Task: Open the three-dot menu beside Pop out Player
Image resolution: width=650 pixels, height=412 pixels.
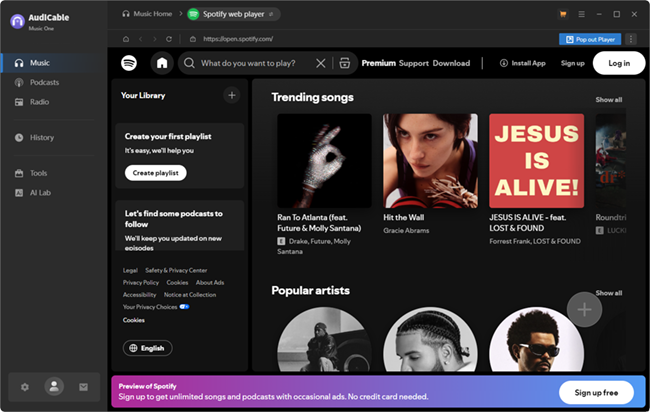Action: (631, 39)
